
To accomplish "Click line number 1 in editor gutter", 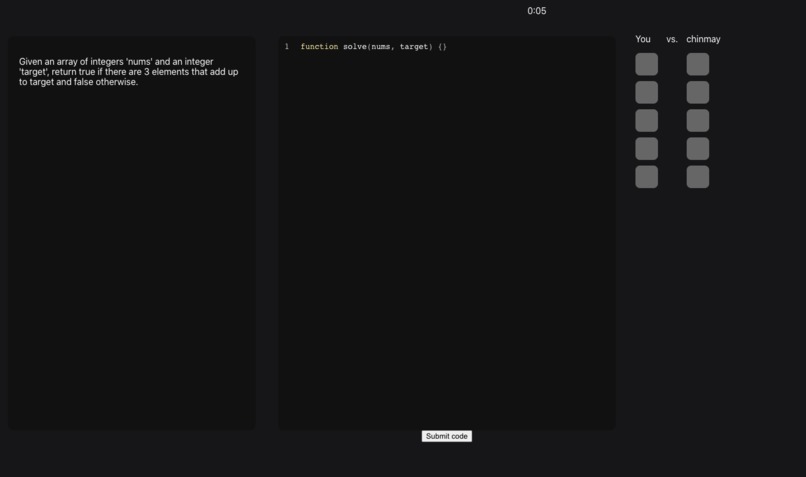I will pos(286,47).
